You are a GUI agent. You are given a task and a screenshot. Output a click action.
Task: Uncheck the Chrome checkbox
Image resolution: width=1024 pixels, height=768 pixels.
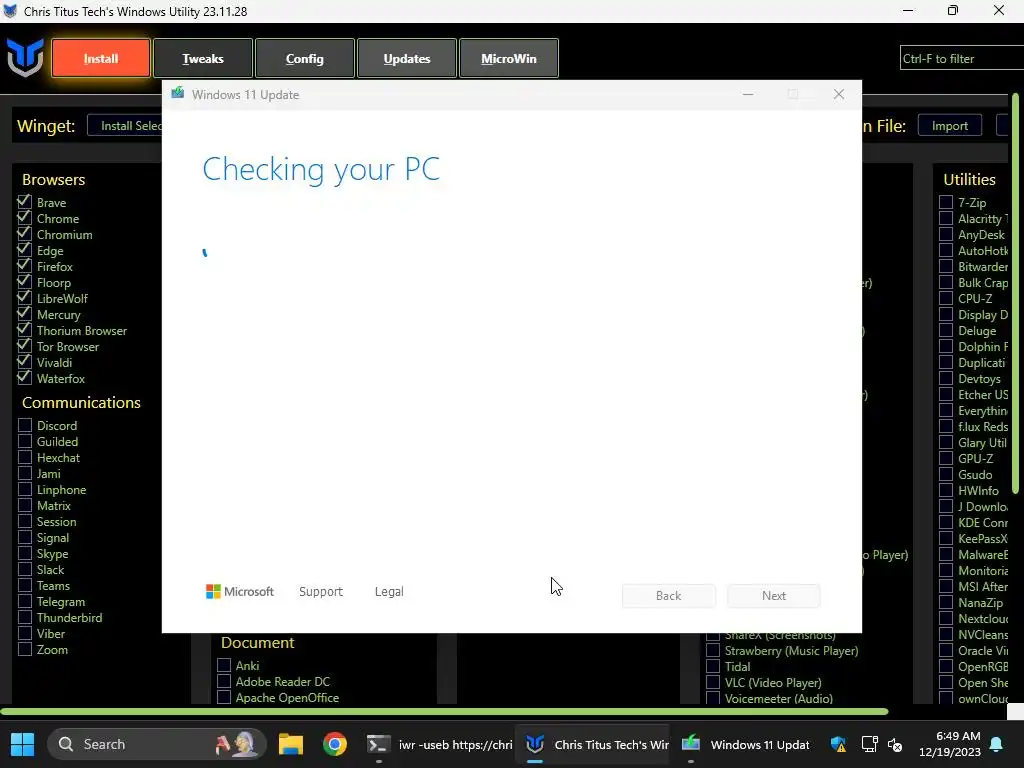point(25,218)
